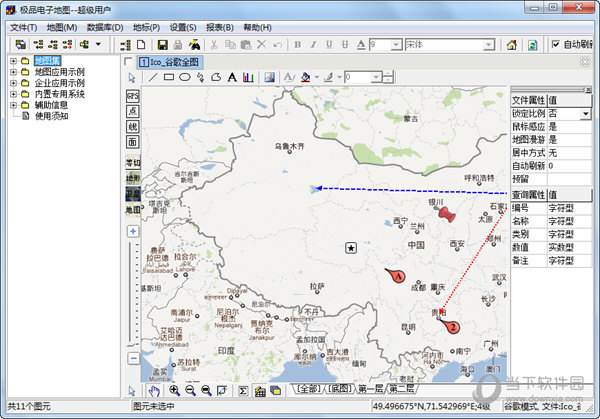Switch to the [底图] layer tab
The width and height of the screenshot is (600, 419).
(340, 389)
